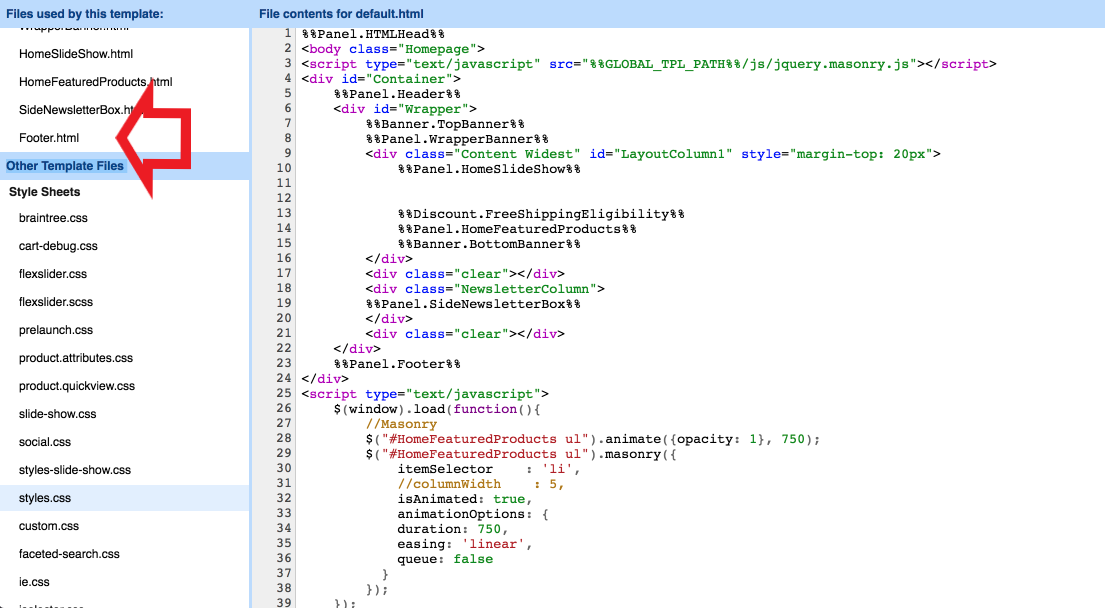1105x608 pixels.
Task: Click the 'Files used by this template:' header
Action: click(x=85, y=13)
